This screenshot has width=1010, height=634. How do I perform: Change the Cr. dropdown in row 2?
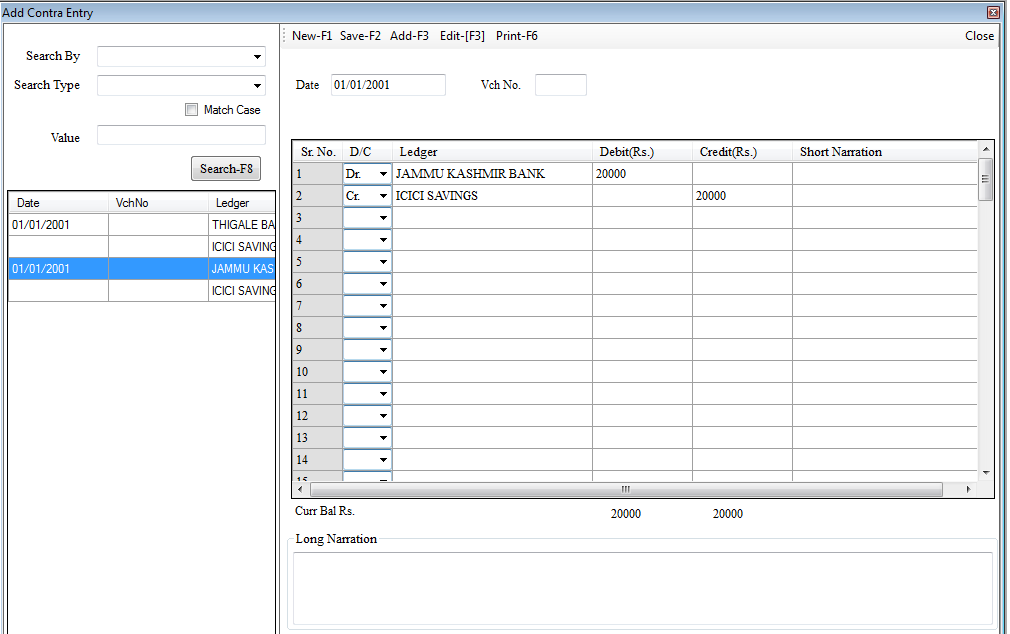(x=383, y=196)
